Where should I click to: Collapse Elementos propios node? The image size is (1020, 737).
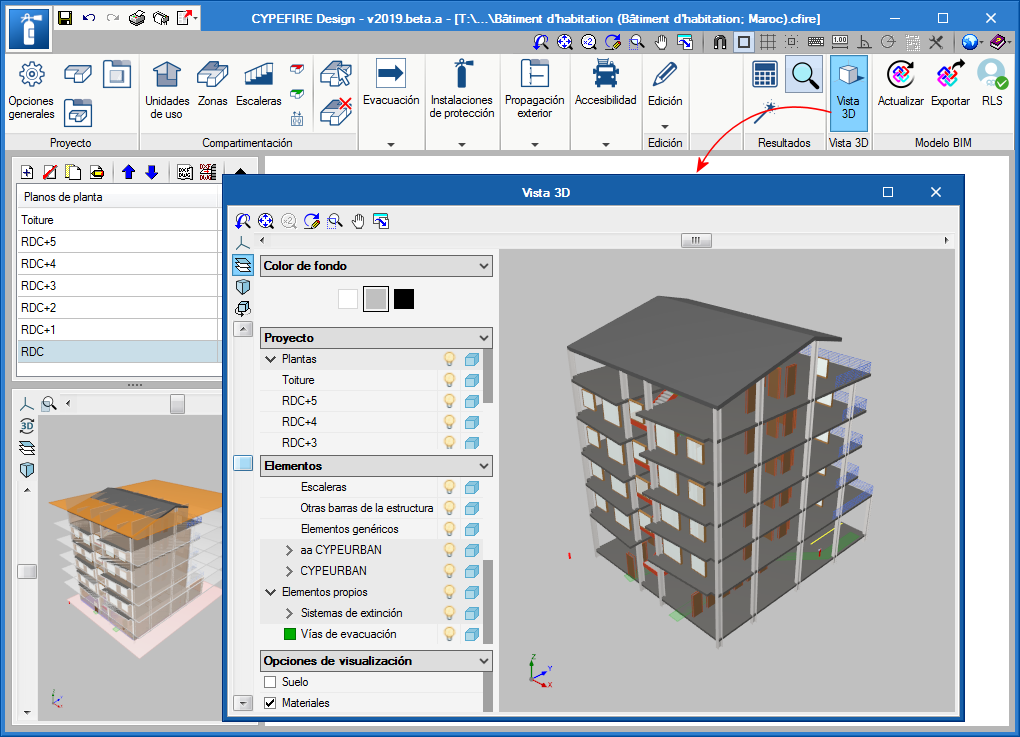pyautogui.click(x=271, y=592)
